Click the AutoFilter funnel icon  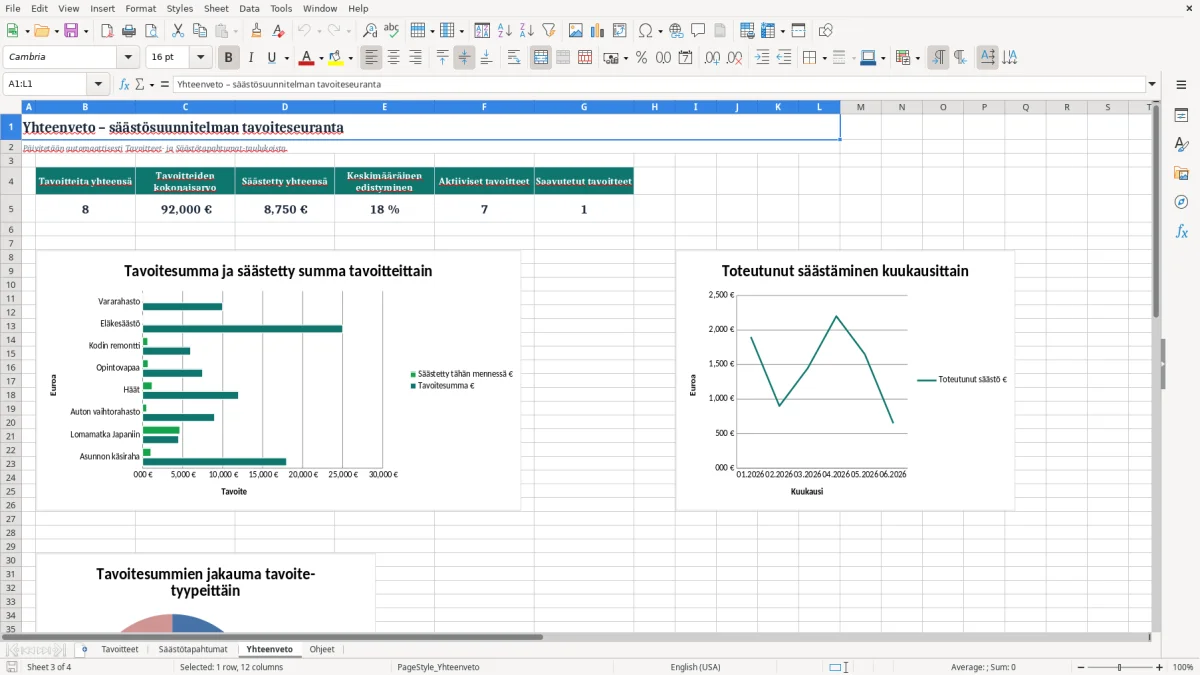(x=549, y=31)
